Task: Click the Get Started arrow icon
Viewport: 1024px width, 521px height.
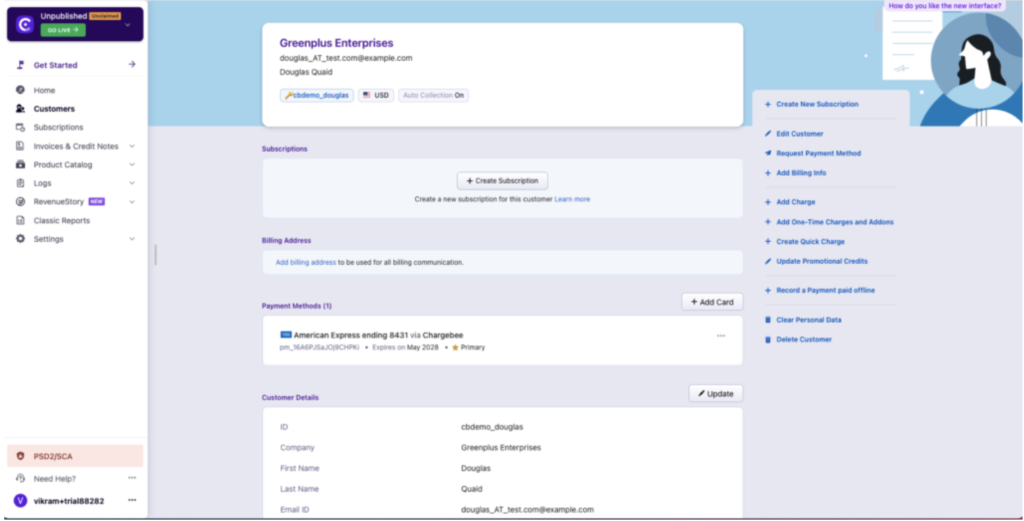Action: pyautogui.click(x=132, y=65)
